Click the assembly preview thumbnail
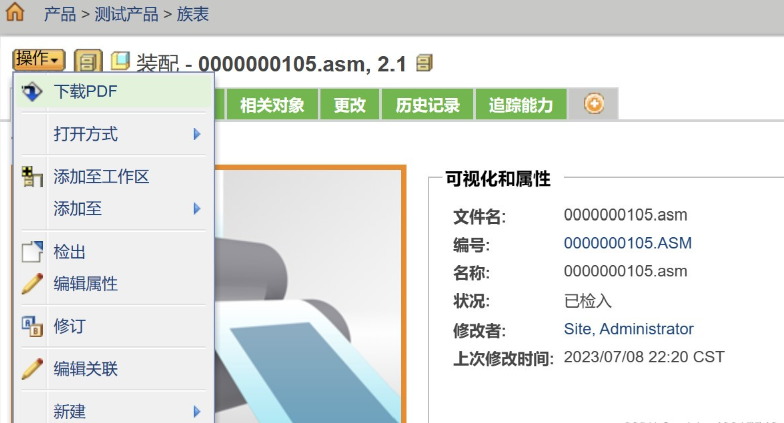This screenshot has width=784, height=423. (310, 300)
